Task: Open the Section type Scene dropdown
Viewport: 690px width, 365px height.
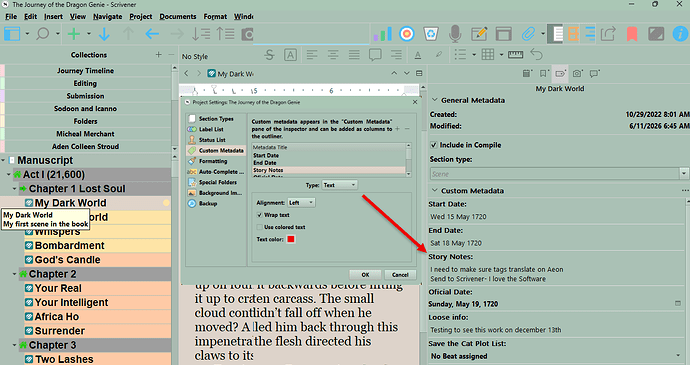Action: pos(559,173)
